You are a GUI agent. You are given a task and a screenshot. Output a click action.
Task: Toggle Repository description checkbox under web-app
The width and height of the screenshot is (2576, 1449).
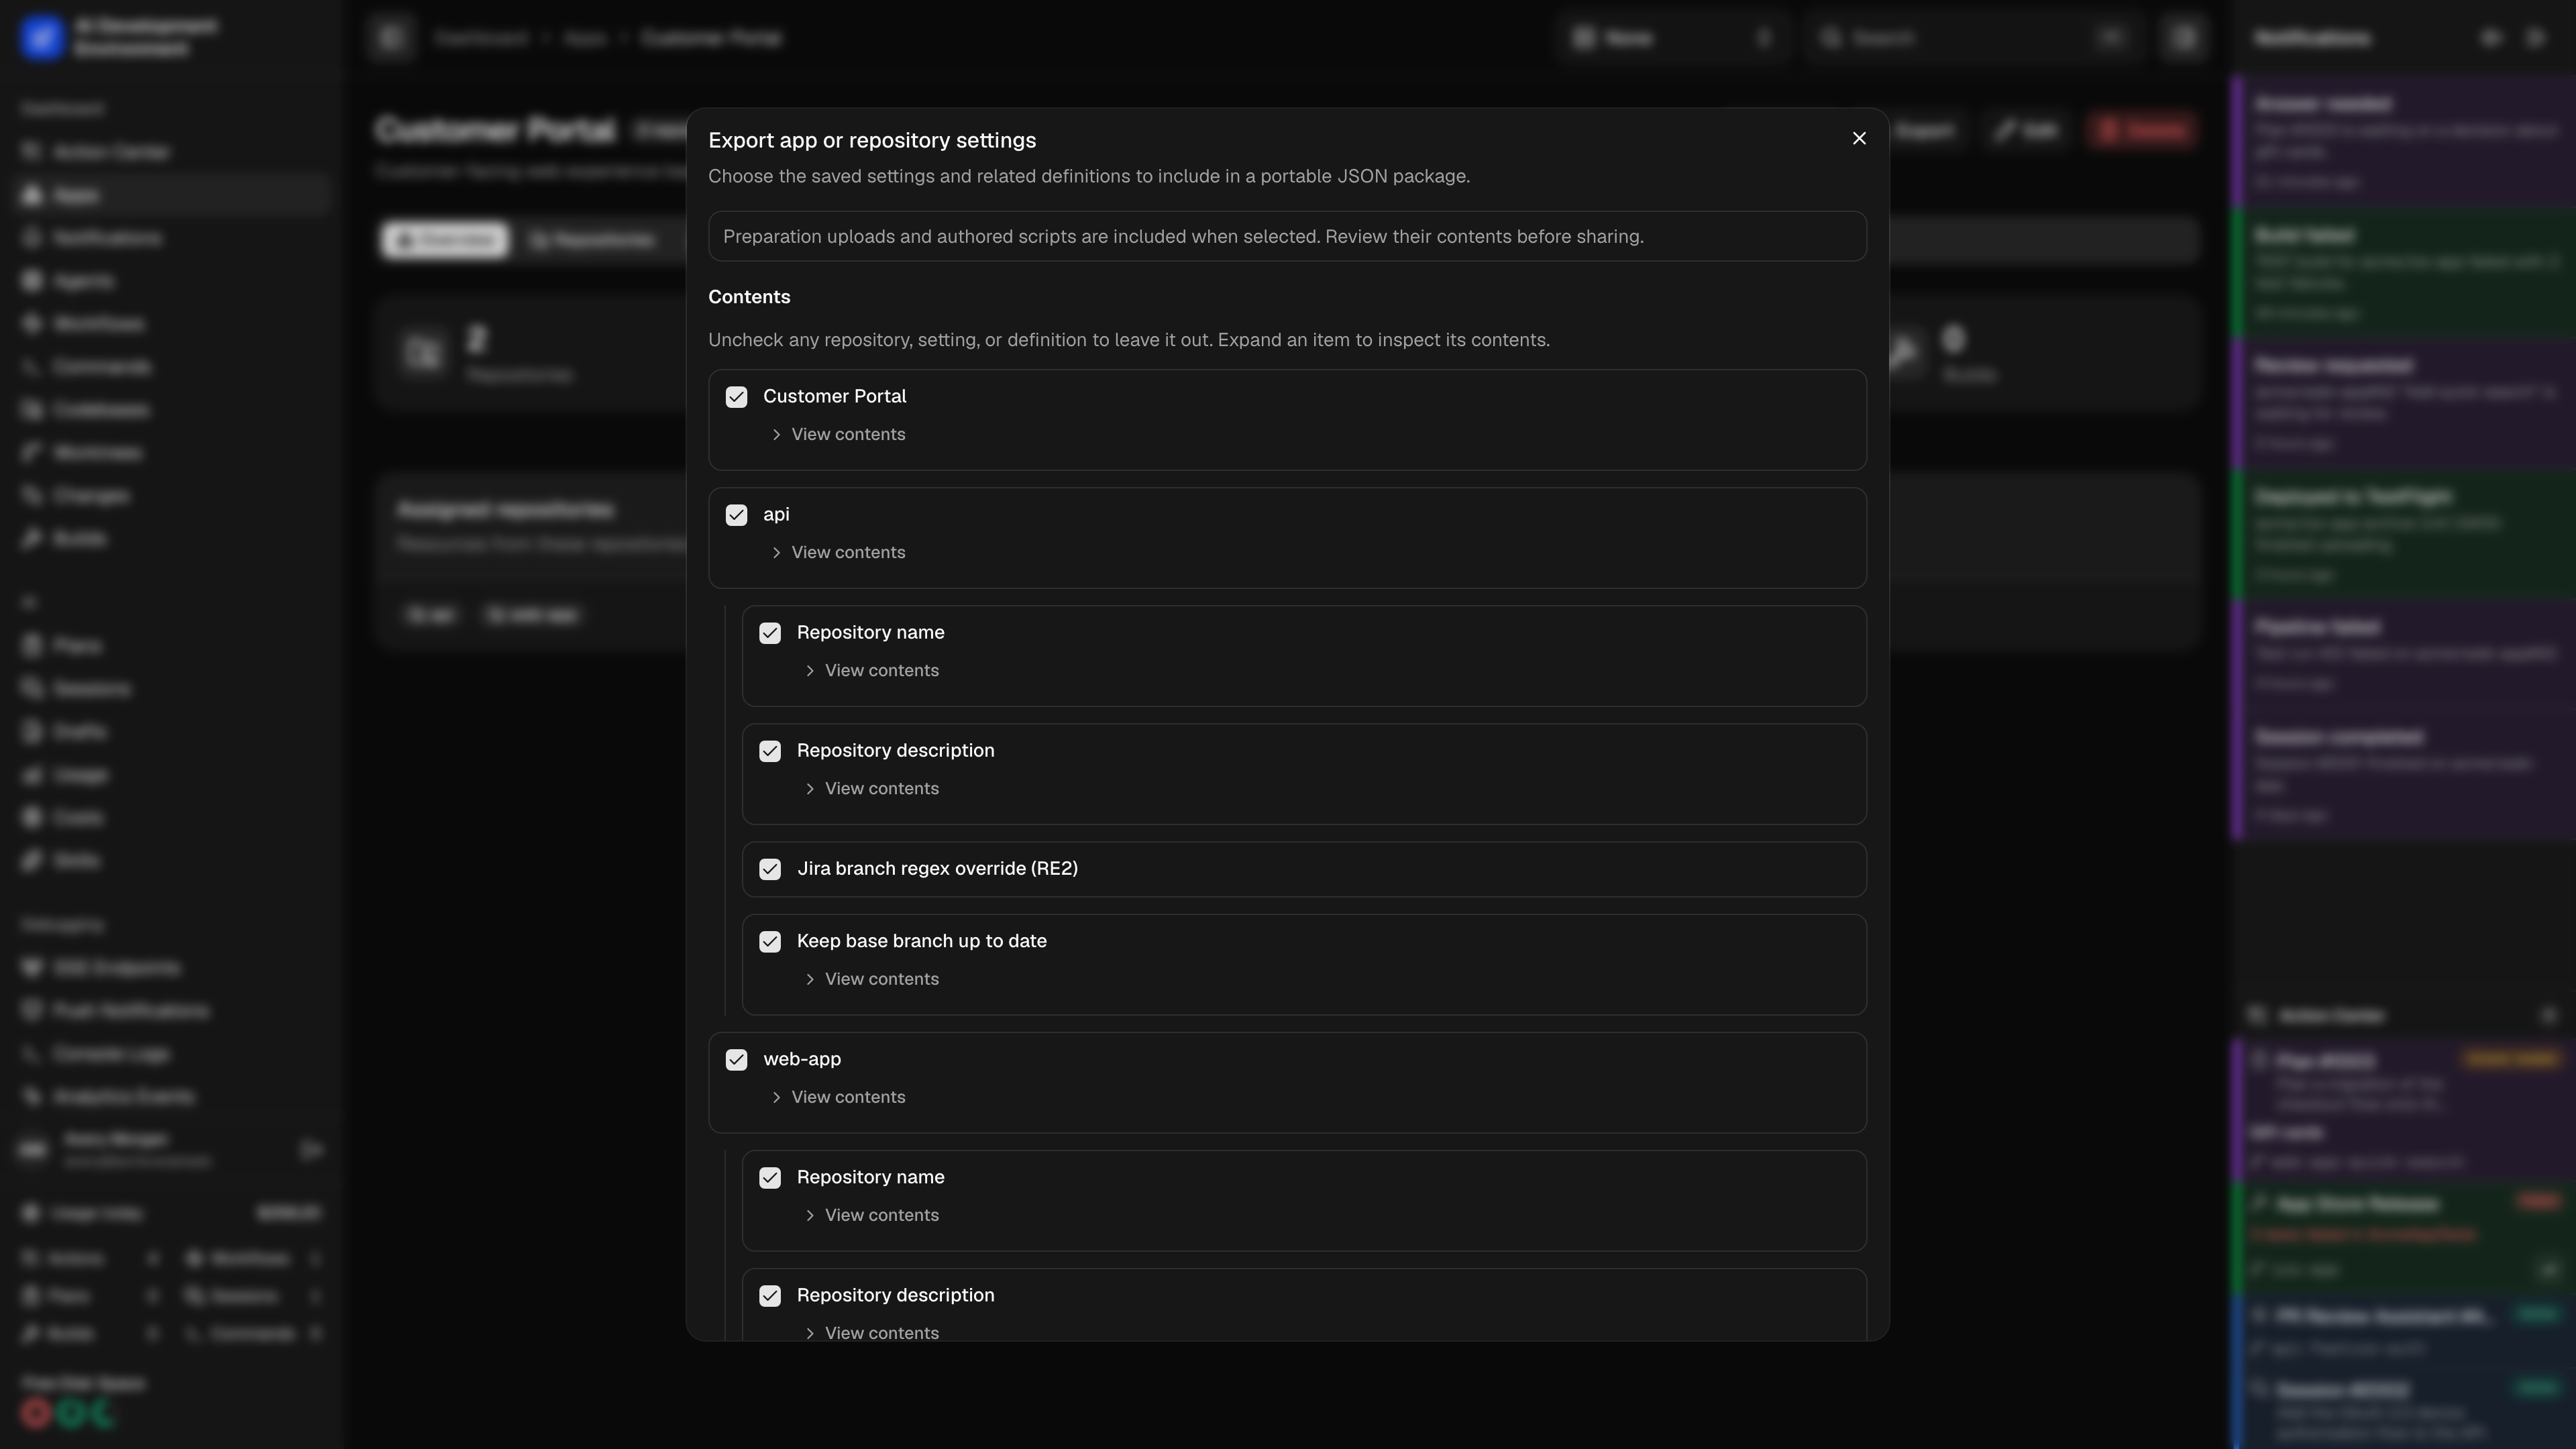tap(769, 1296)
